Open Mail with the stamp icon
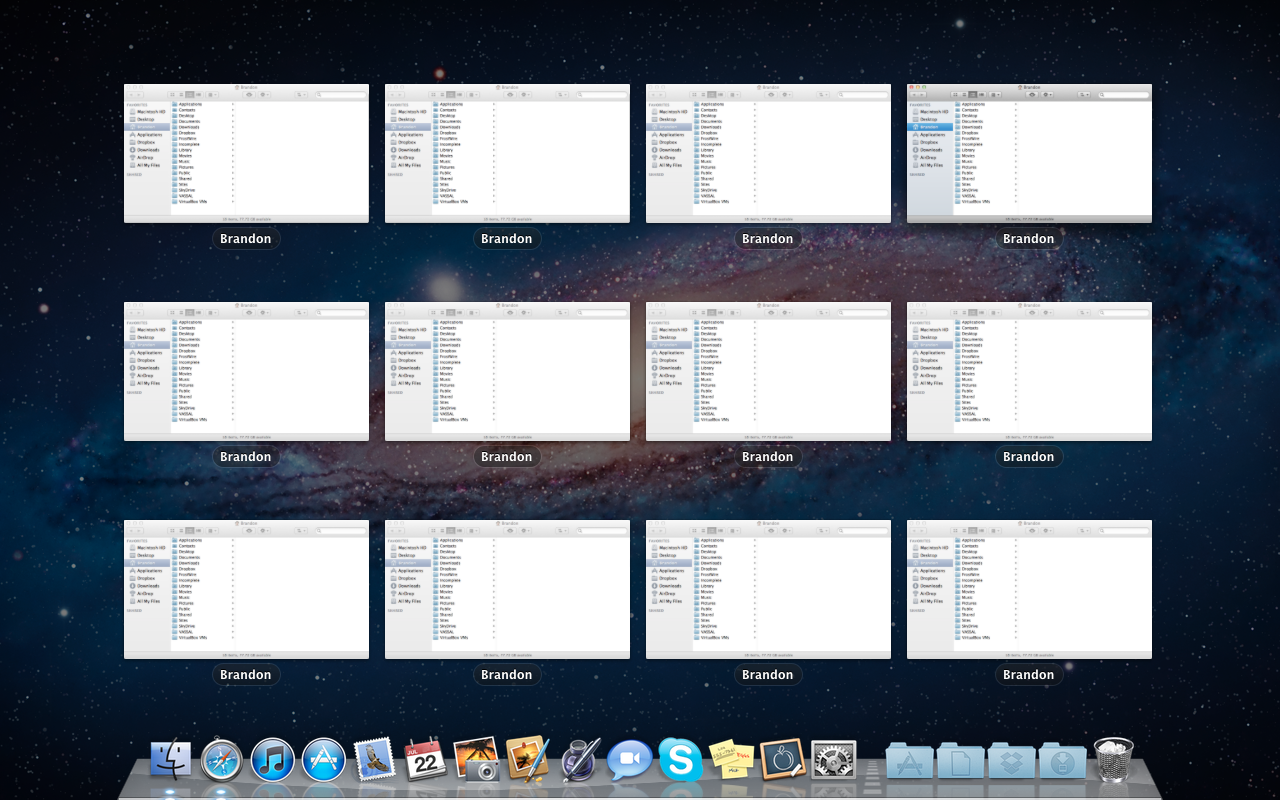 pyautogui.click(x=374, y=761)
